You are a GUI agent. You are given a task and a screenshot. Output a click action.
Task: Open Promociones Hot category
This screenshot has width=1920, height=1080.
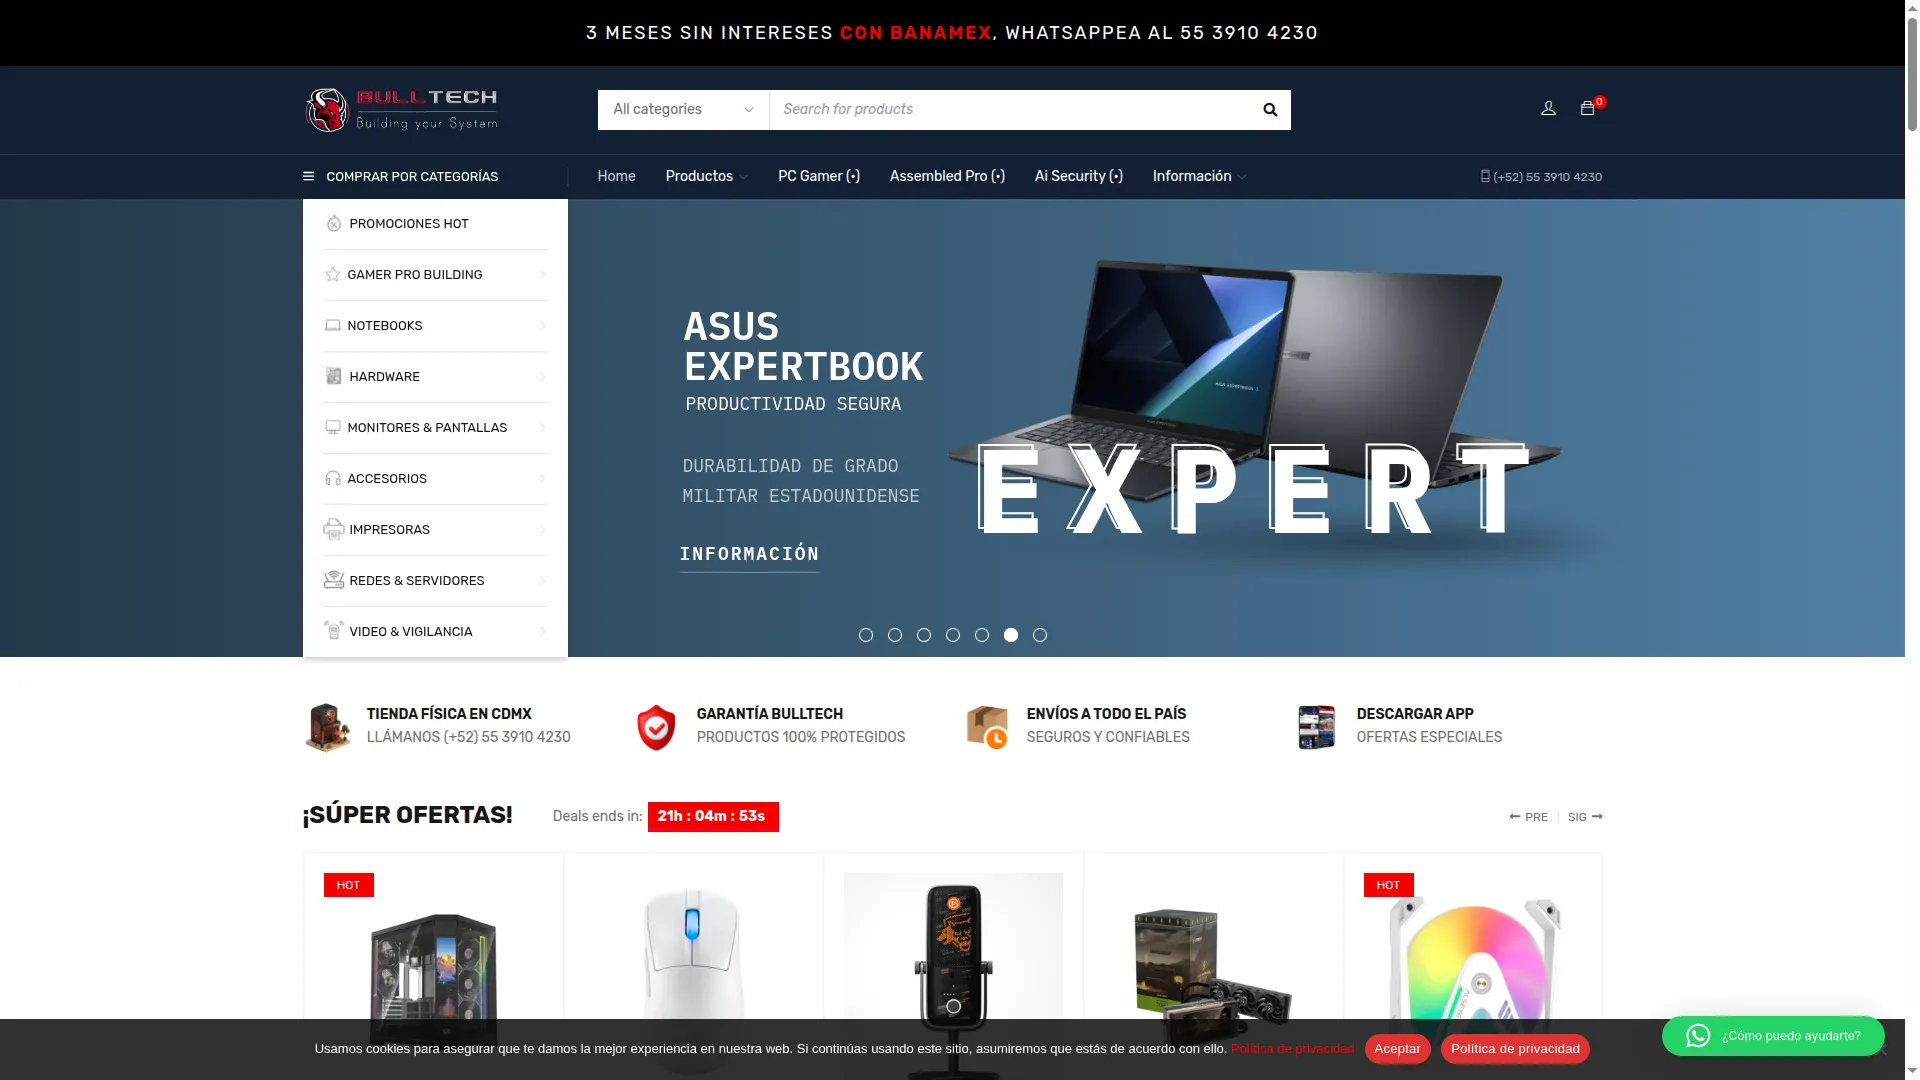[435, 224]
